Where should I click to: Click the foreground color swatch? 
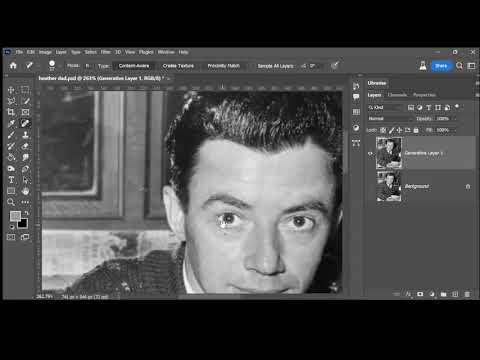pyautogui.click(x=15, y=216)
